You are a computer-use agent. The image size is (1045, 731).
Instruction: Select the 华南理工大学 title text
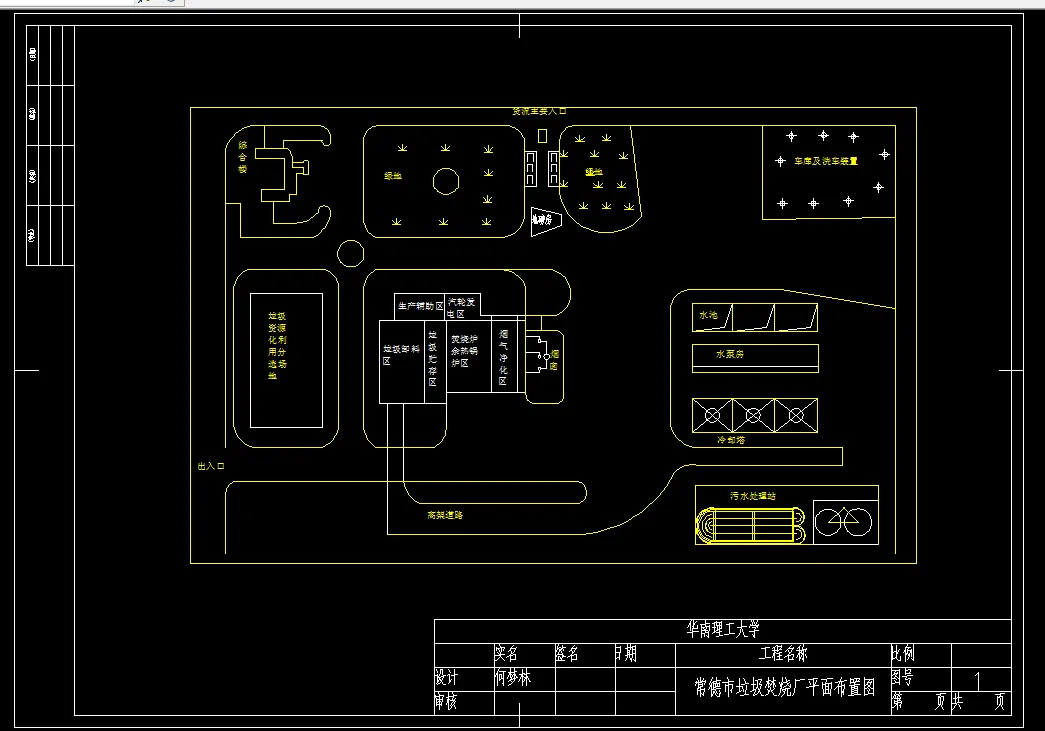click(x=723, y=630)
